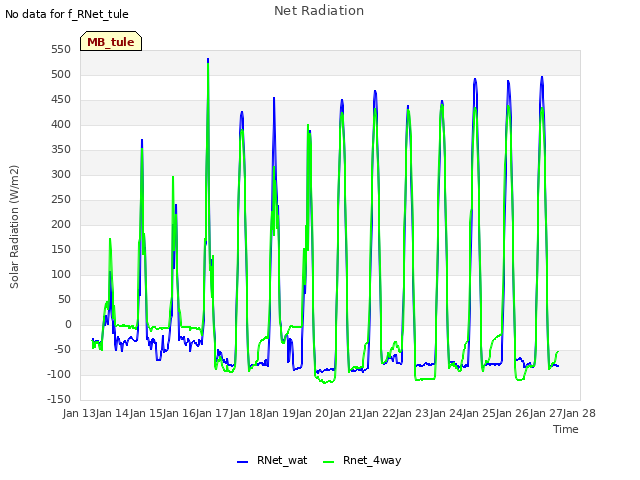Click the Jan 20 x-axis tick label

click(x=312, y=413)
